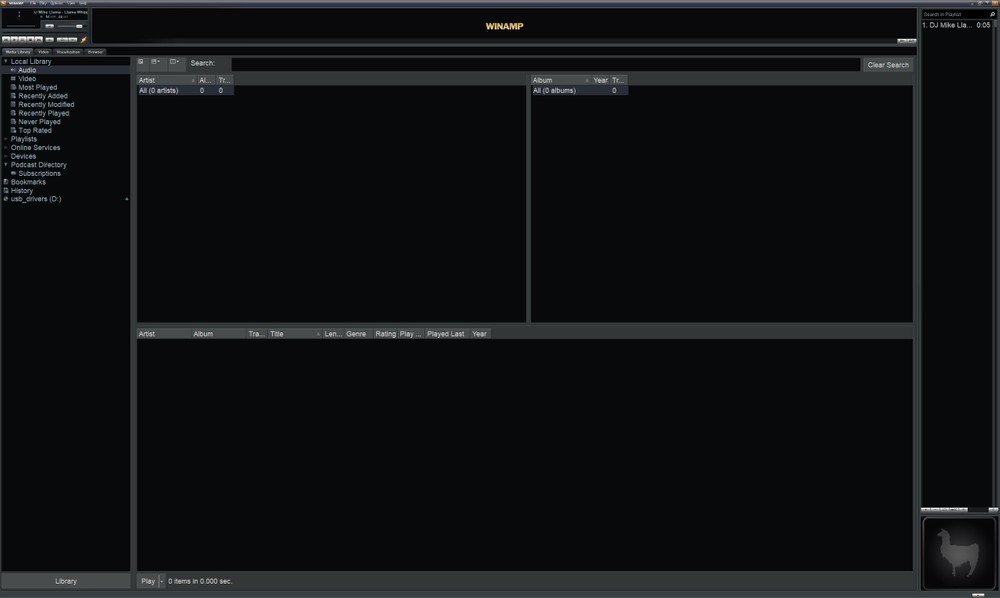The image size is (1000, 598).
Task: Sort the track list by Title column
Action: 295,334
